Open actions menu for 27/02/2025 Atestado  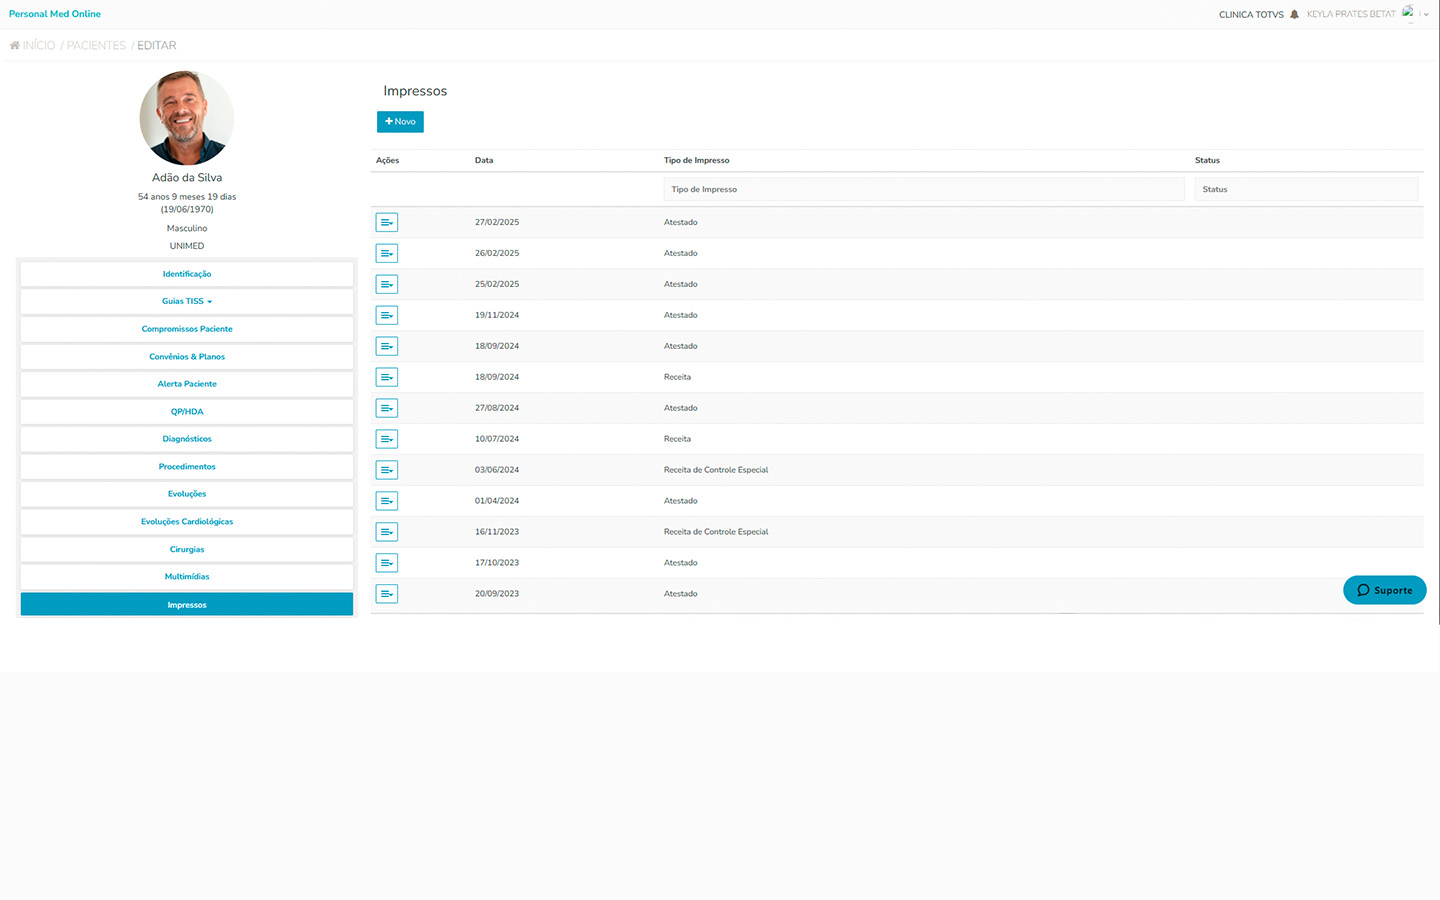pyautogui.click(x=387, y=223)
